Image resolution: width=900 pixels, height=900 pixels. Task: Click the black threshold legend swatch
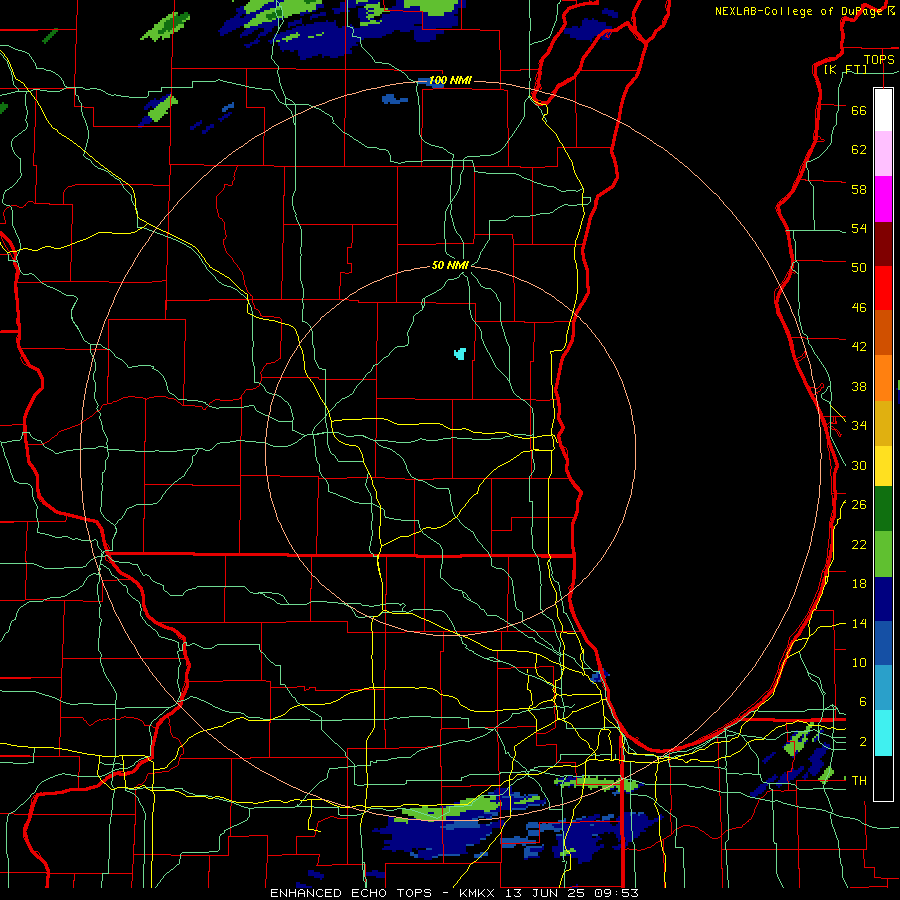(883, 778)
